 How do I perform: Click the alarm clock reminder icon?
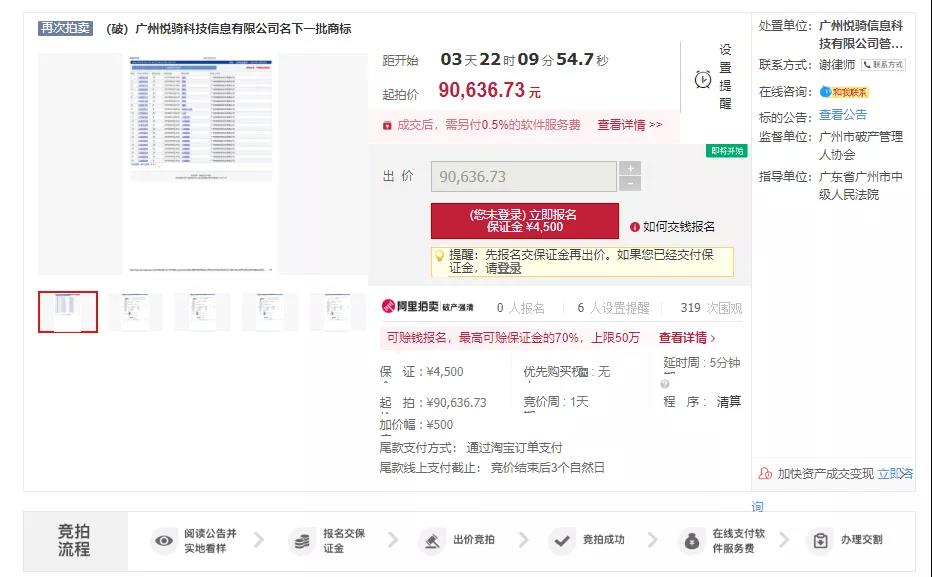coord(703,79)
